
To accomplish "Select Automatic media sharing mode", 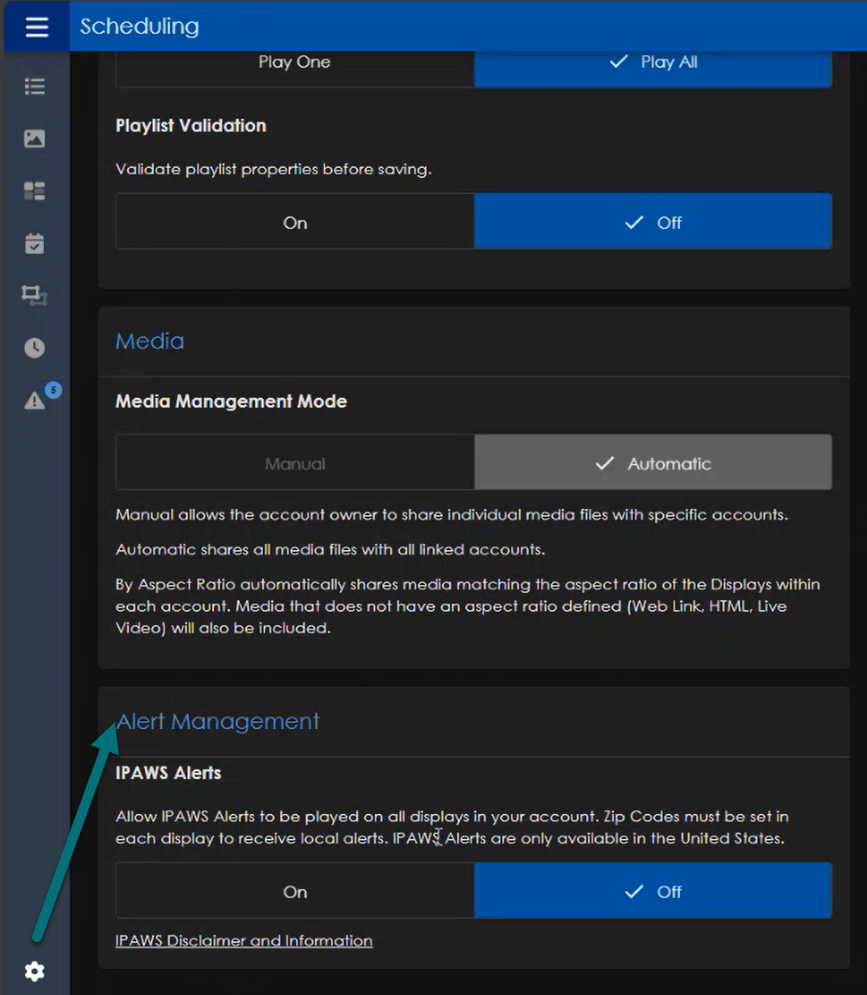I will click(x=652, y=463).
